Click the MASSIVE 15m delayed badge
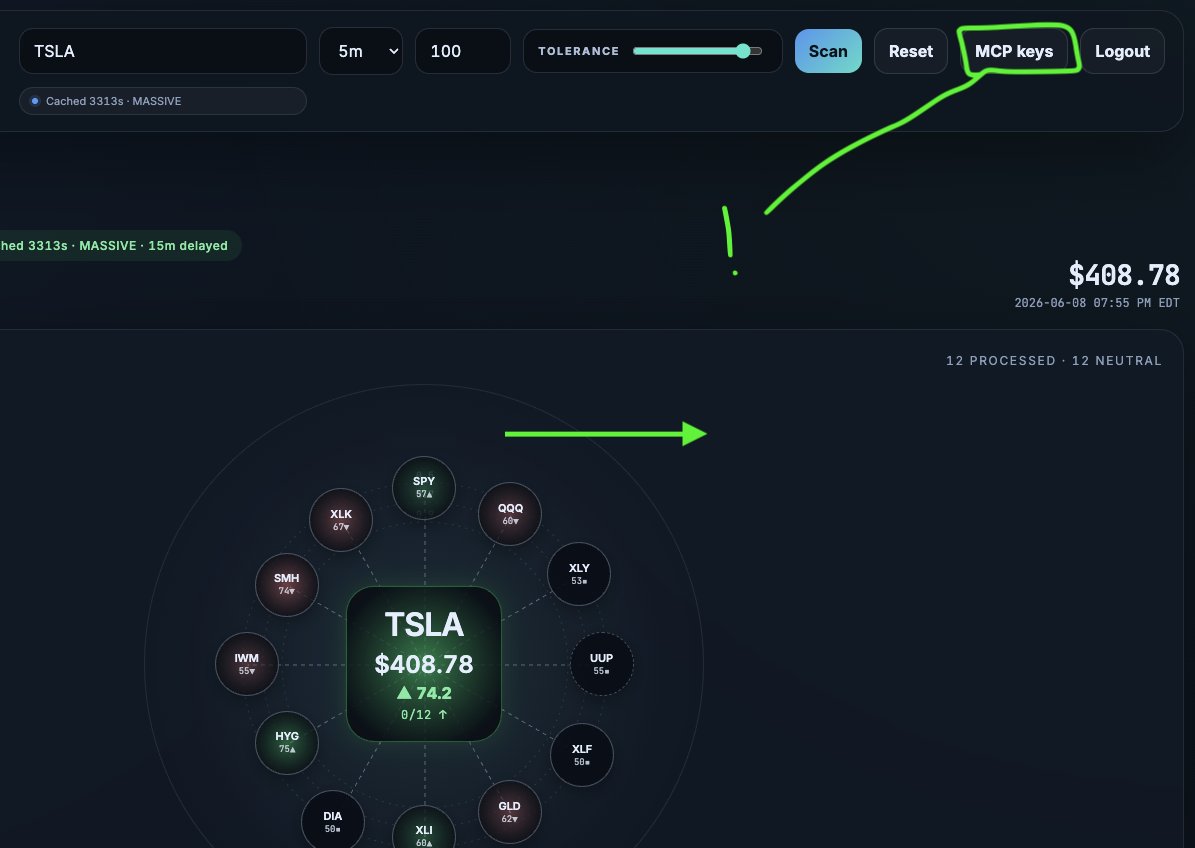 [118, 245]
